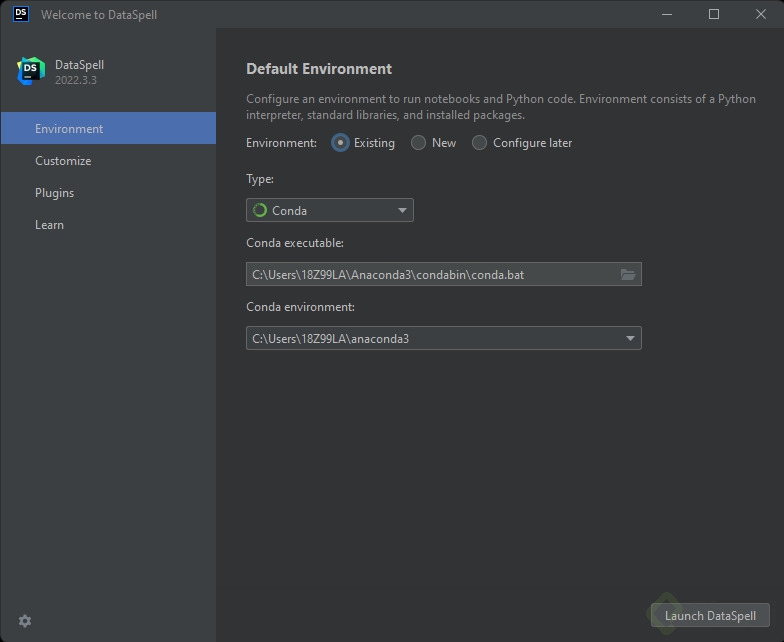Click the Default Environment heading

pos(319,69)
